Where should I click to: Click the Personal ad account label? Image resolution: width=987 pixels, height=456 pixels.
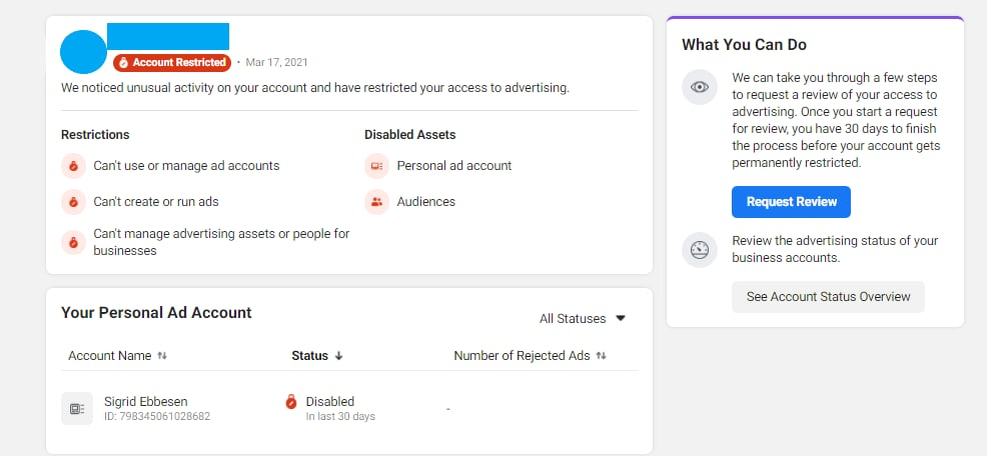pyautogui.click(x=454, y=166)
